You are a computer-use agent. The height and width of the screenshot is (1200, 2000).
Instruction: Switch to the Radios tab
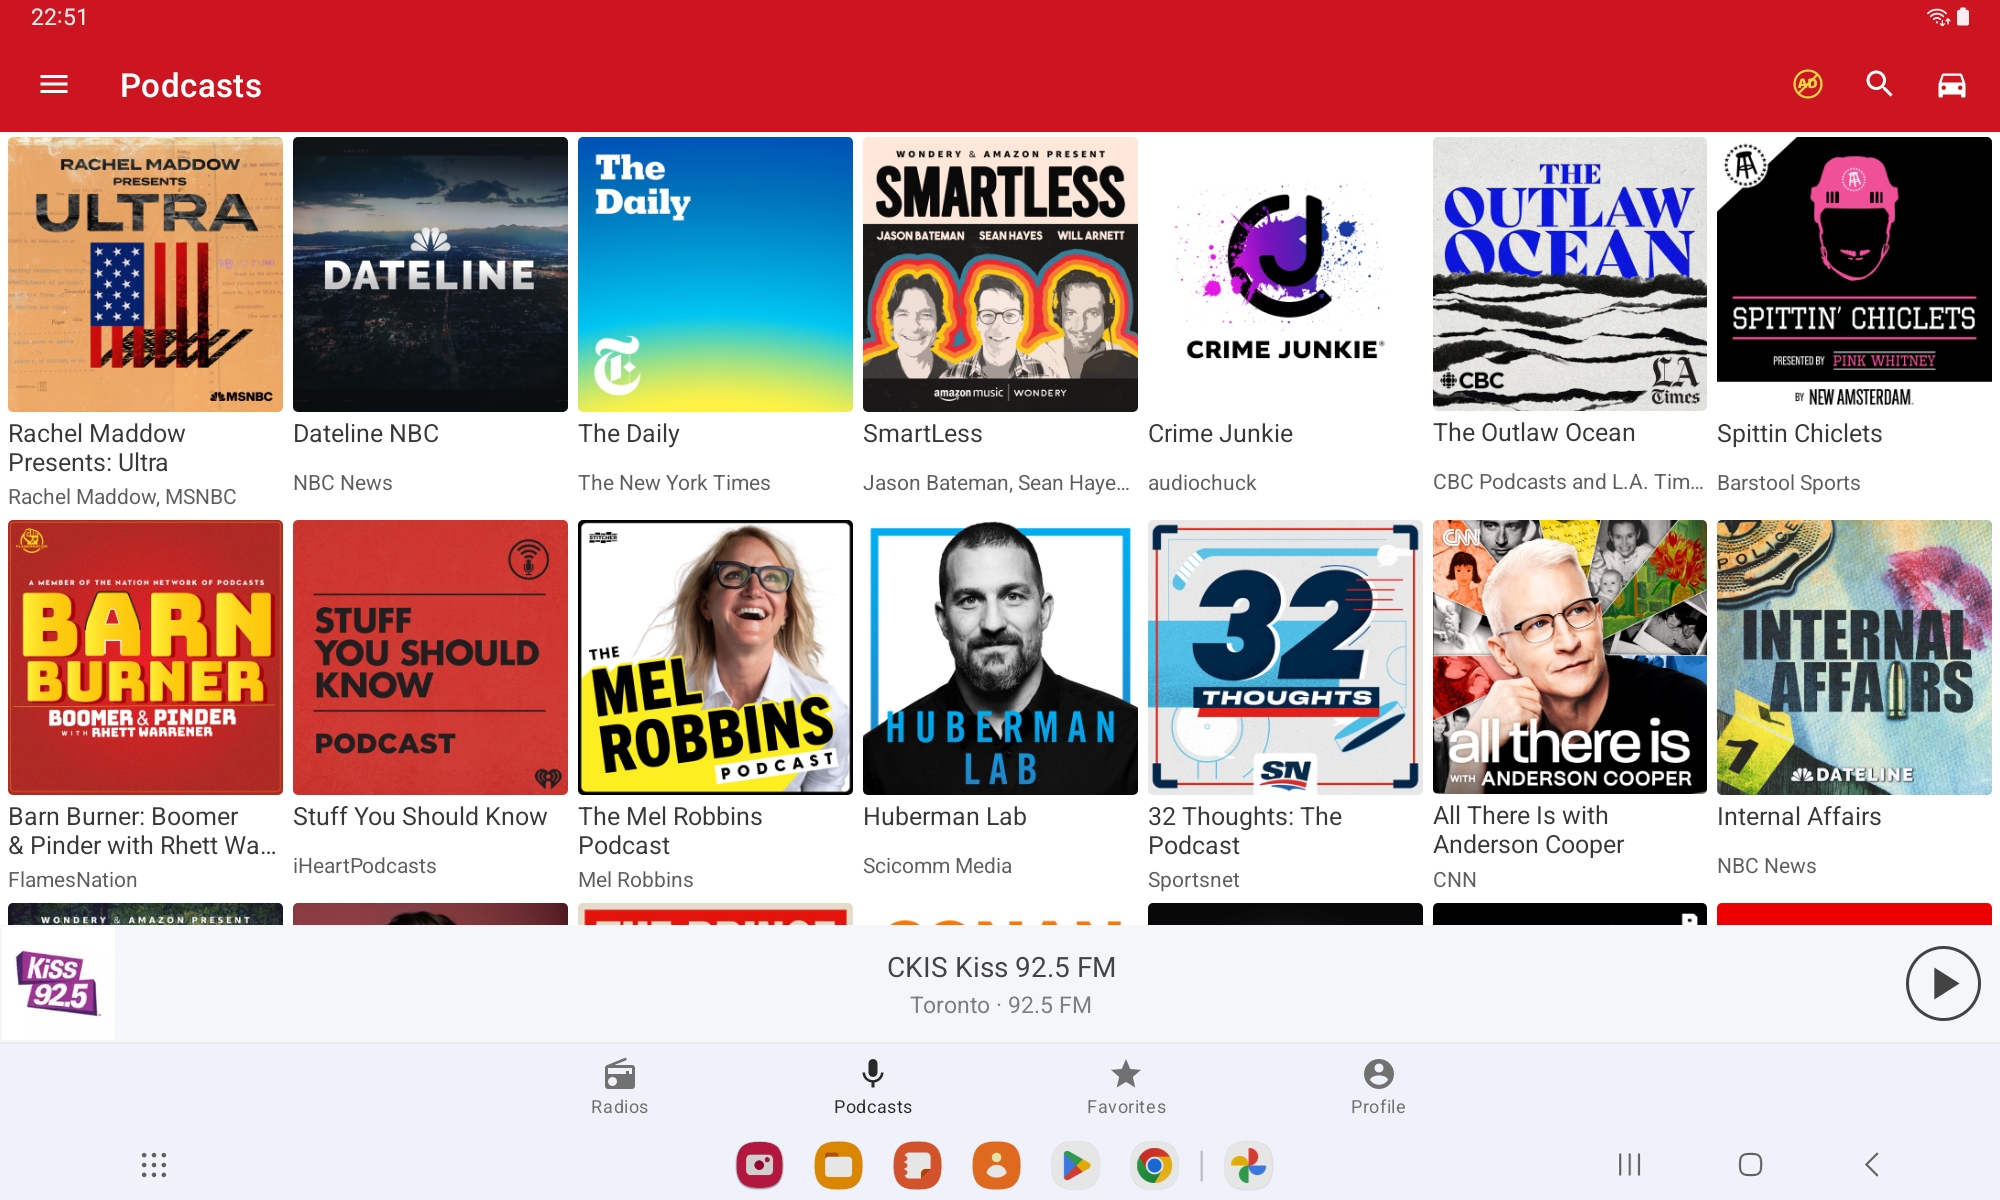(619, 1086)
